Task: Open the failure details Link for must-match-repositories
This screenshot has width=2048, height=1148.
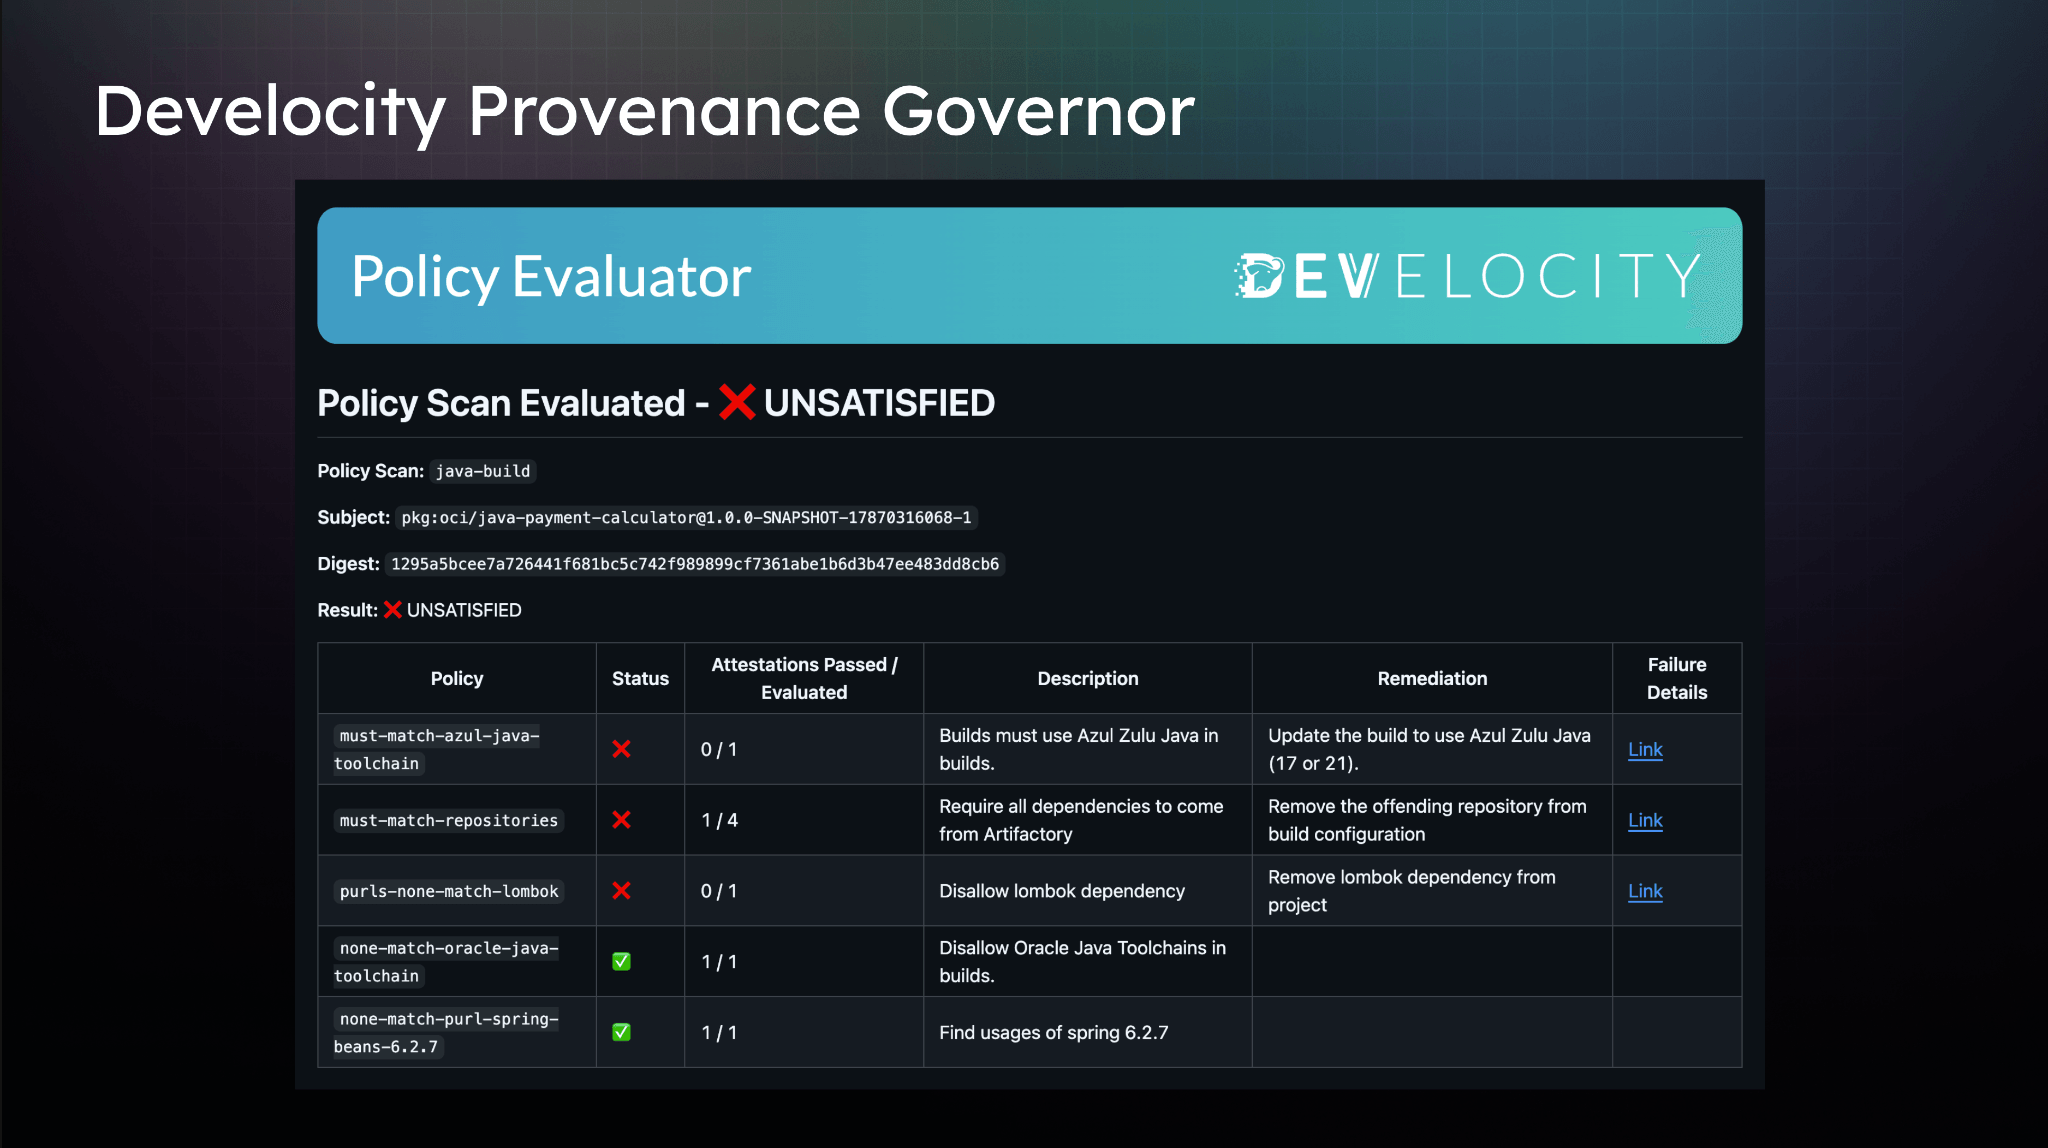Action: 1645,819
